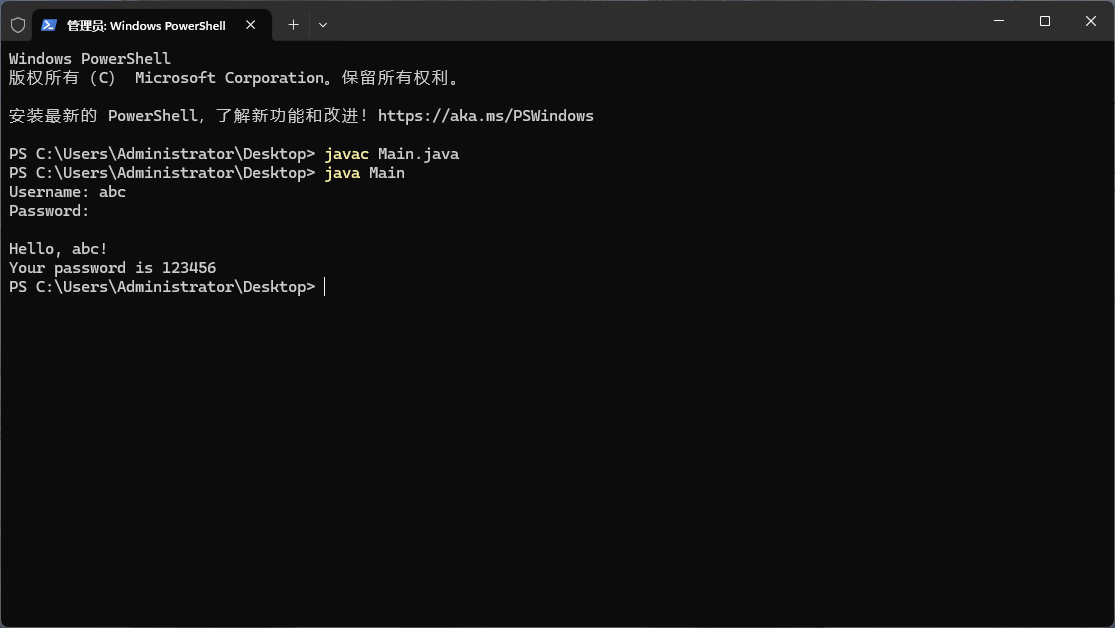The height and width of the screenshot is (628, 1115).
Task: Click the 'Username: abc' output line
Action: pyautogui.click(x=67, y=192)
